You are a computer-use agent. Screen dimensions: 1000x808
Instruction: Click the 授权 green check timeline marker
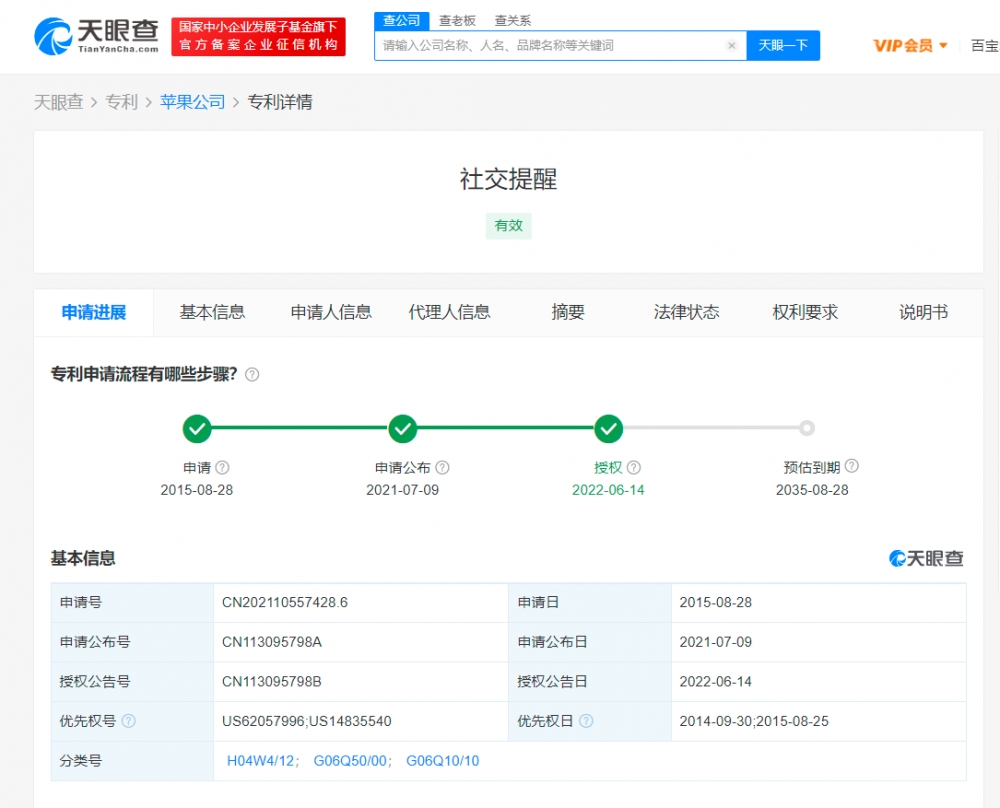point(608,429)
